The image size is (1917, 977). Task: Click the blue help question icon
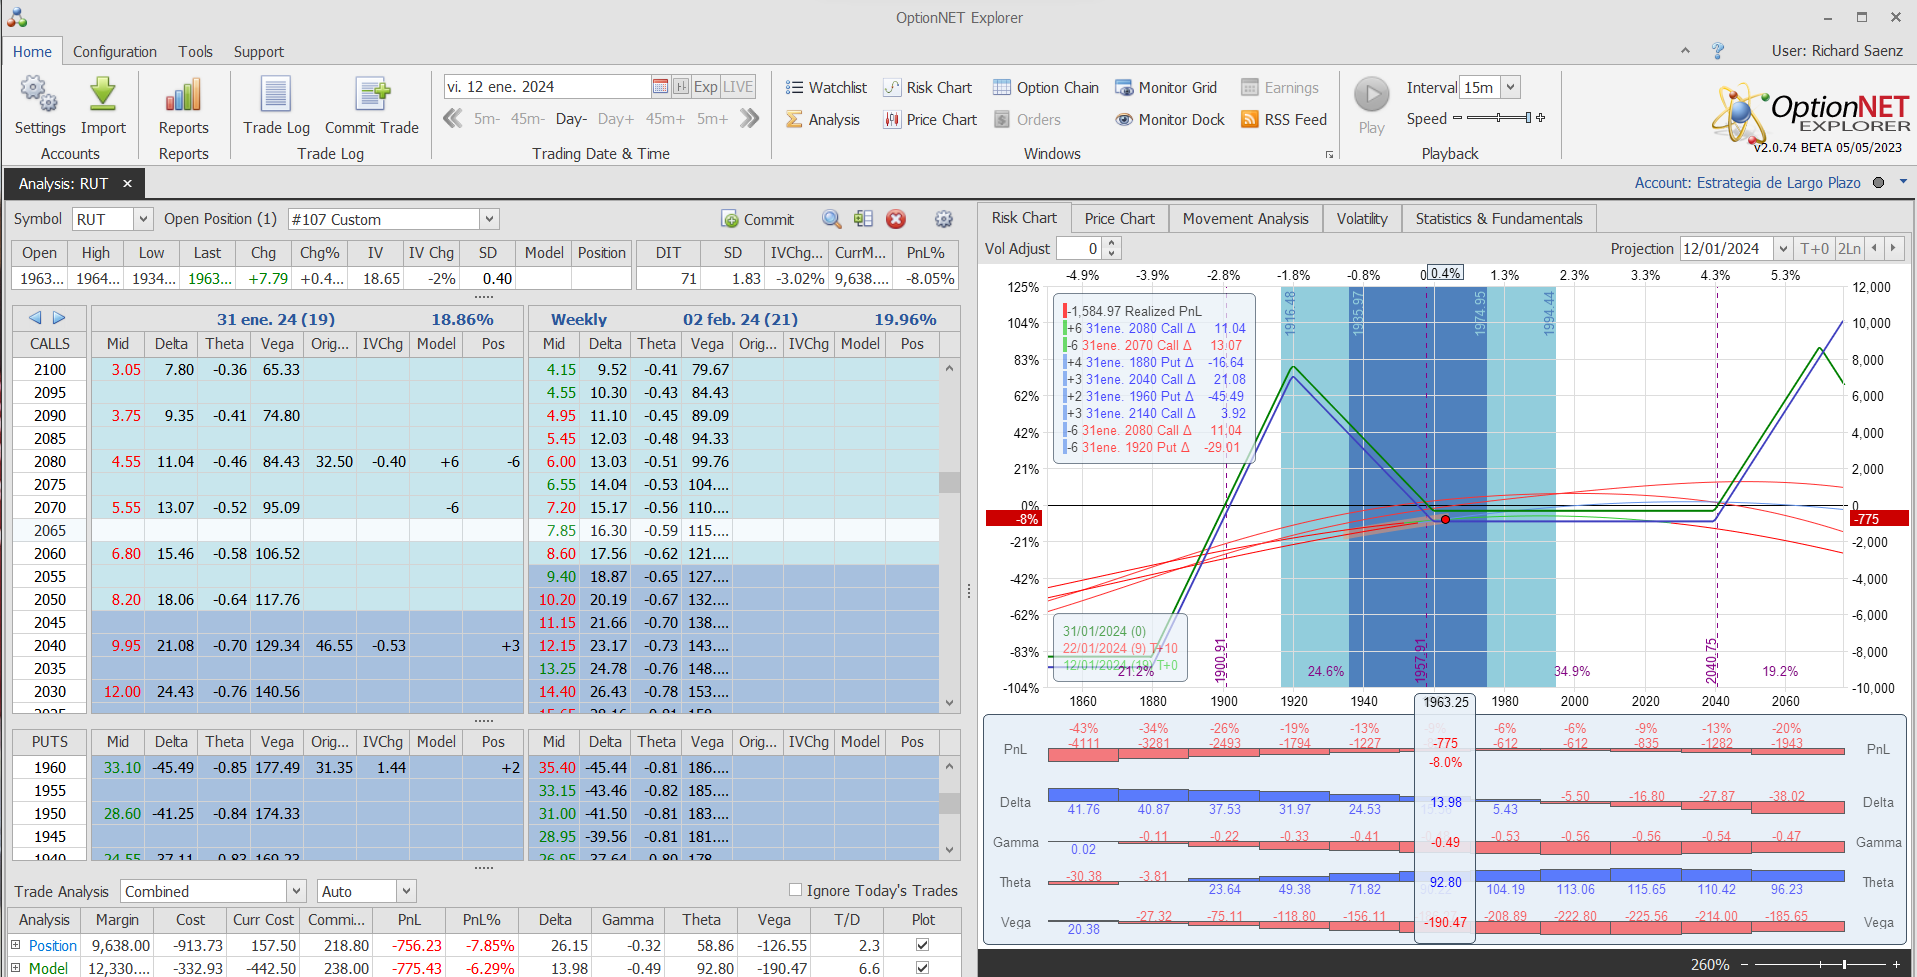(x=1718, y=51)
